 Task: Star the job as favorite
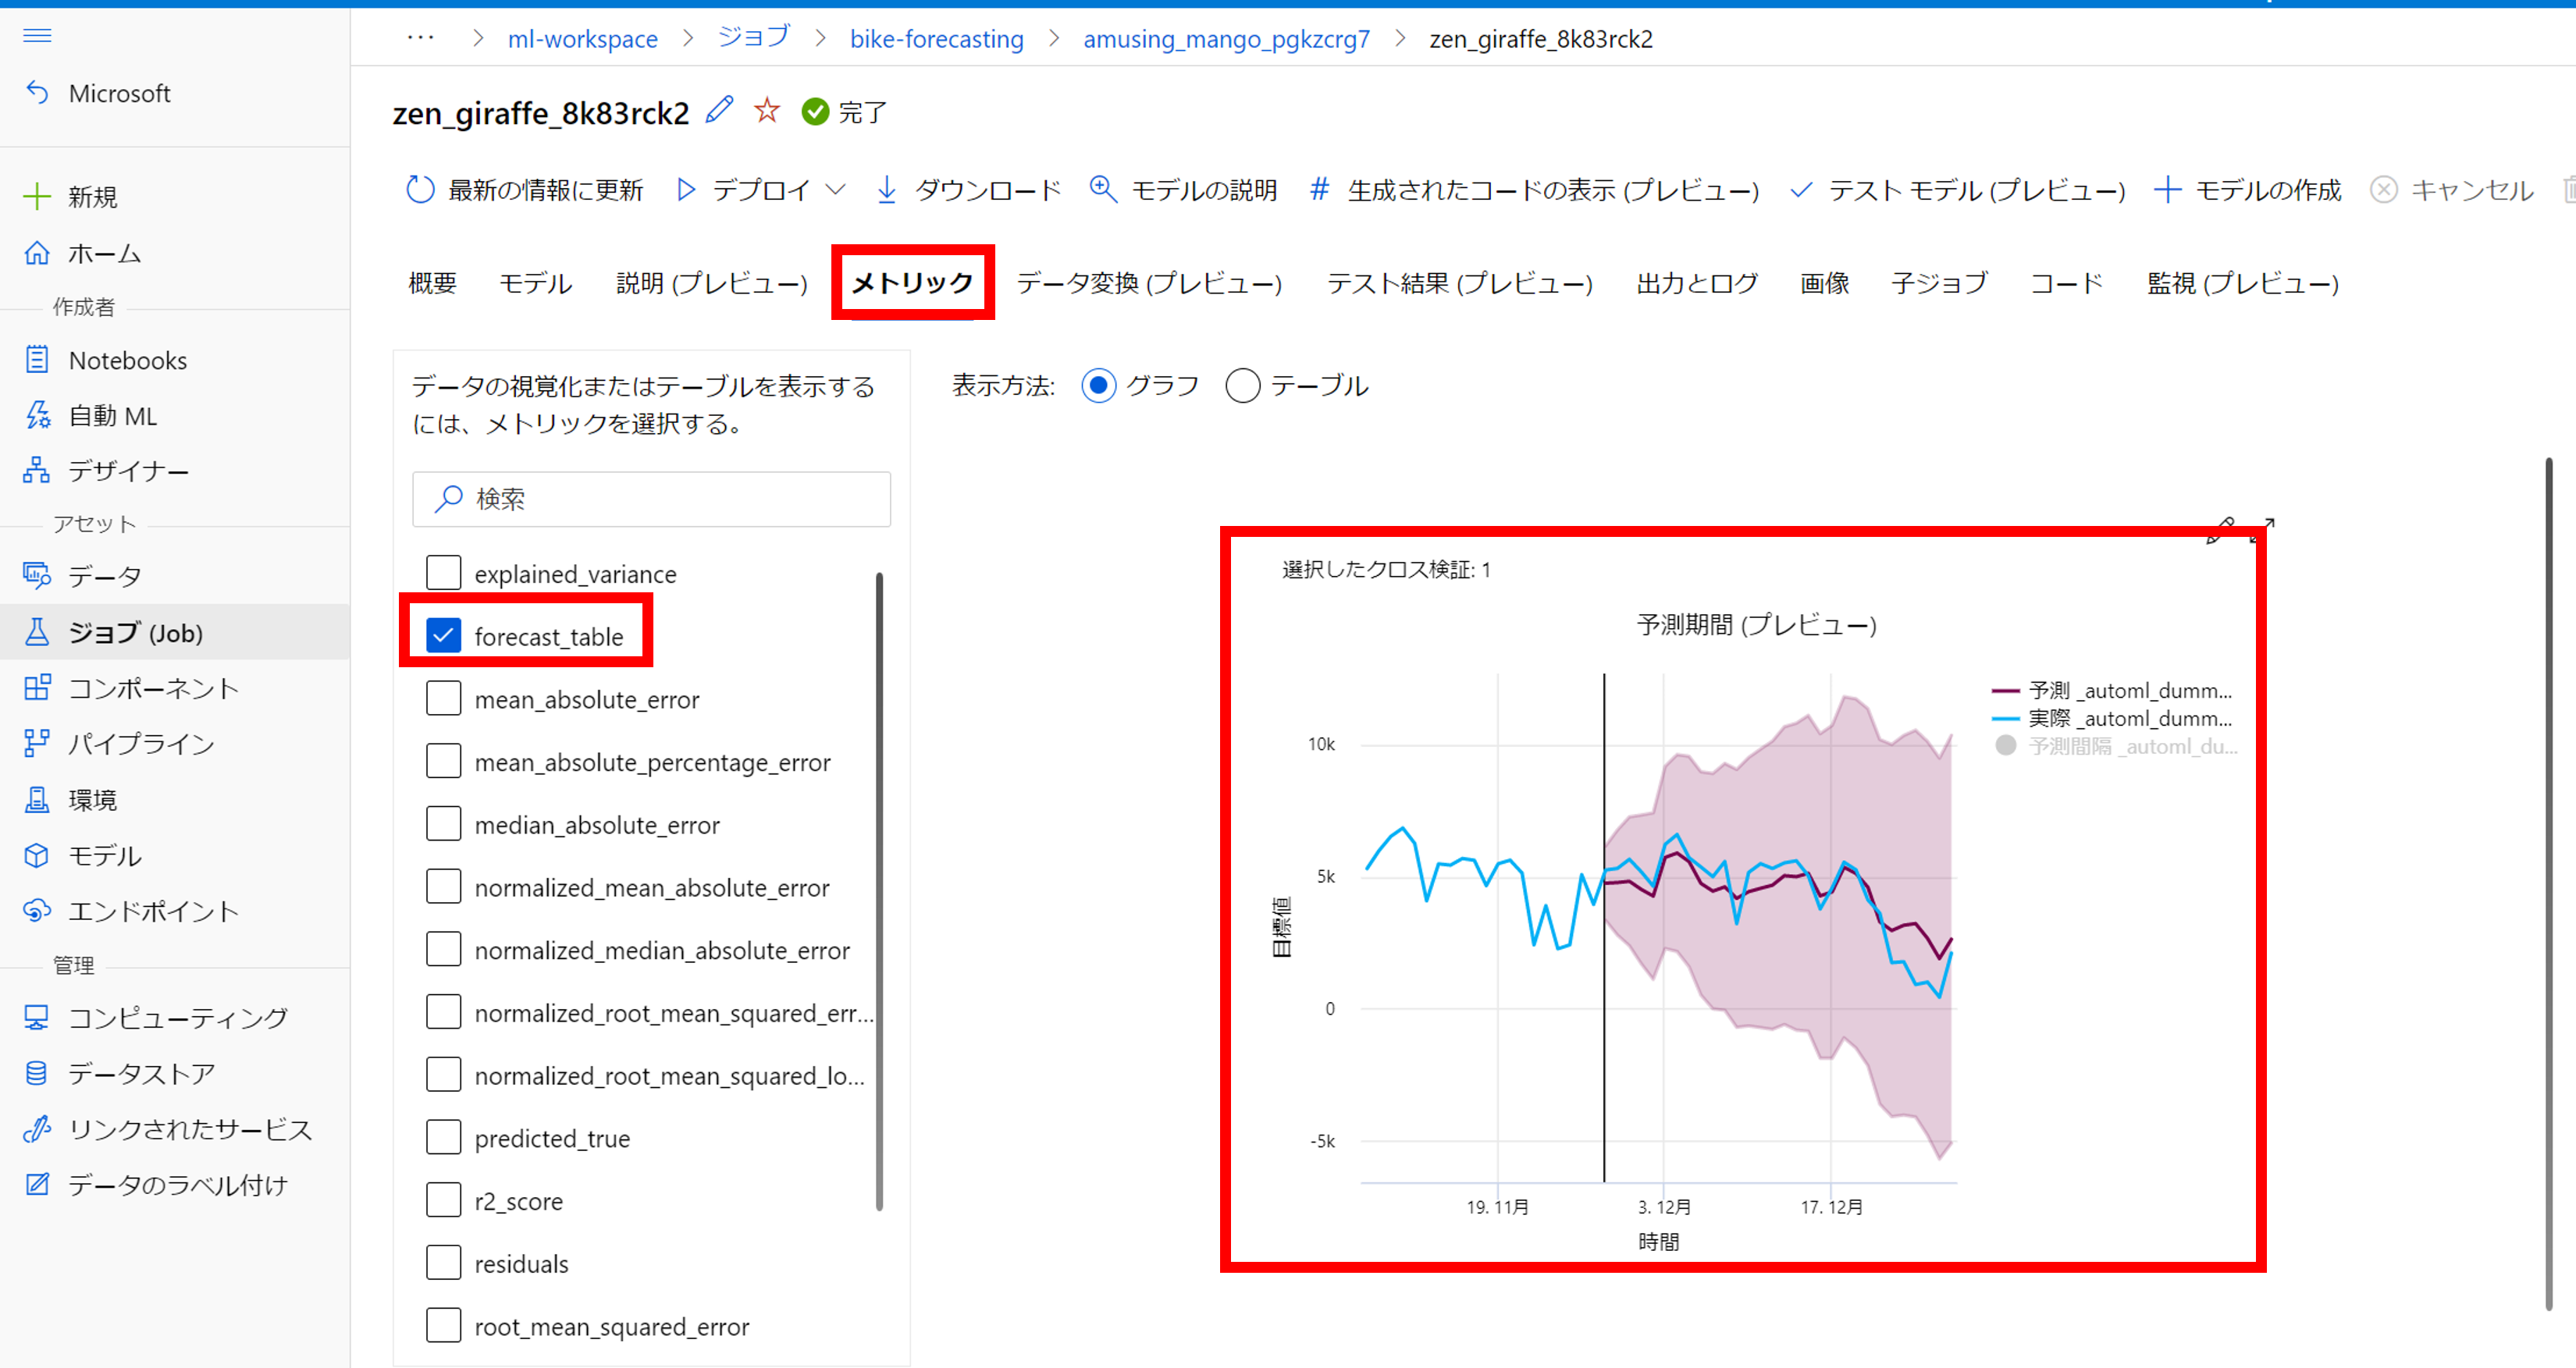pyautogui.click(x=766, y=110)
